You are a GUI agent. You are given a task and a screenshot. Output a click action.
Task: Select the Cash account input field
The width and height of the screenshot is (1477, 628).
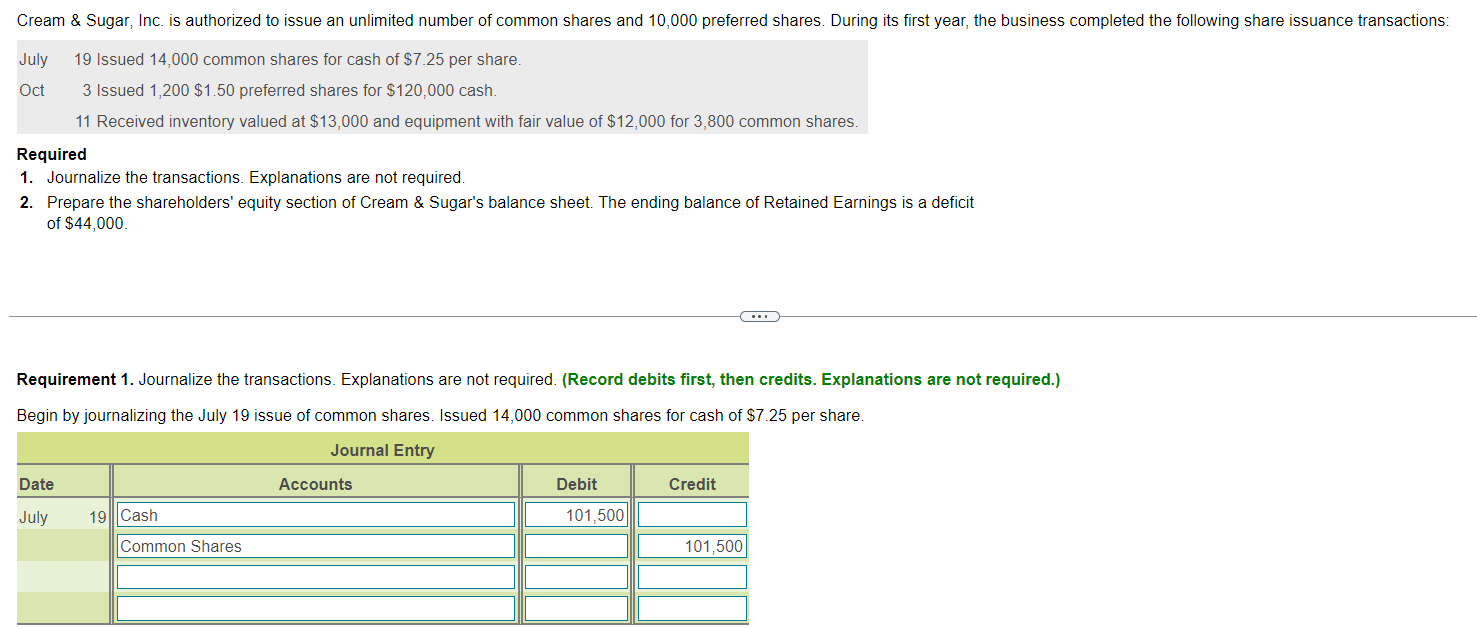point(315,514)
